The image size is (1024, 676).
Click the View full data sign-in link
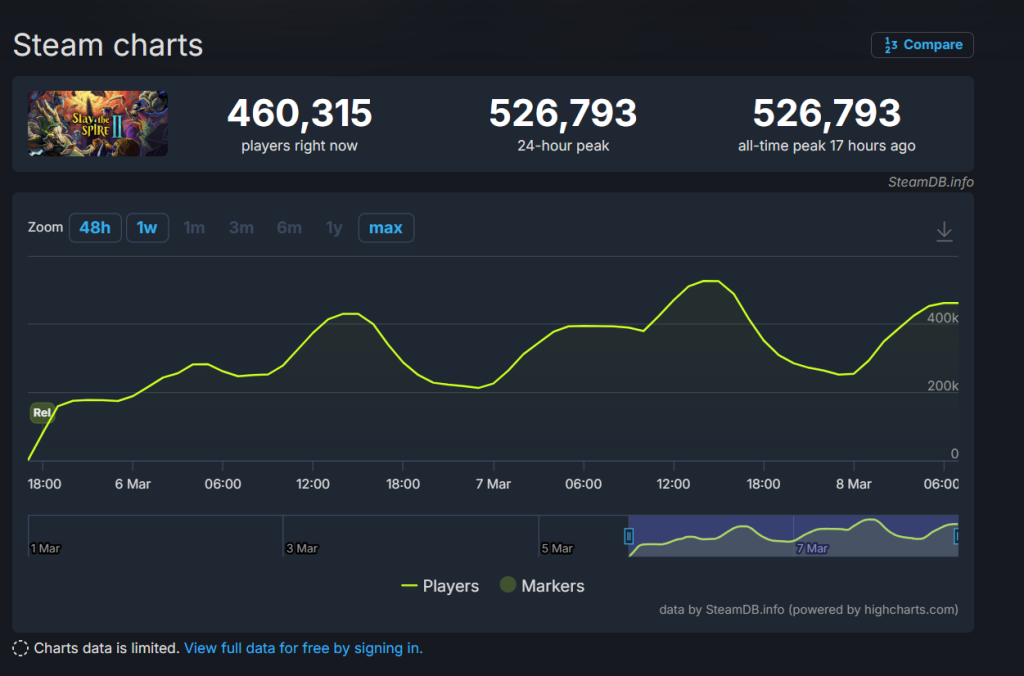click(303, 648)
